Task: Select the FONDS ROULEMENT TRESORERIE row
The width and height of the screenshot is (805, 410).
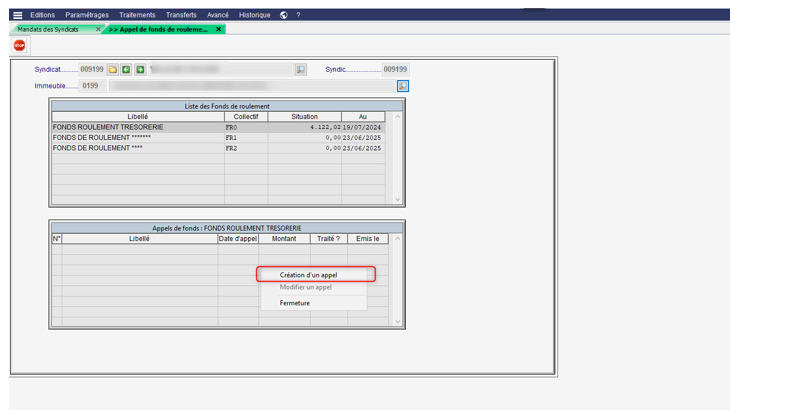Action: [138, 127]
